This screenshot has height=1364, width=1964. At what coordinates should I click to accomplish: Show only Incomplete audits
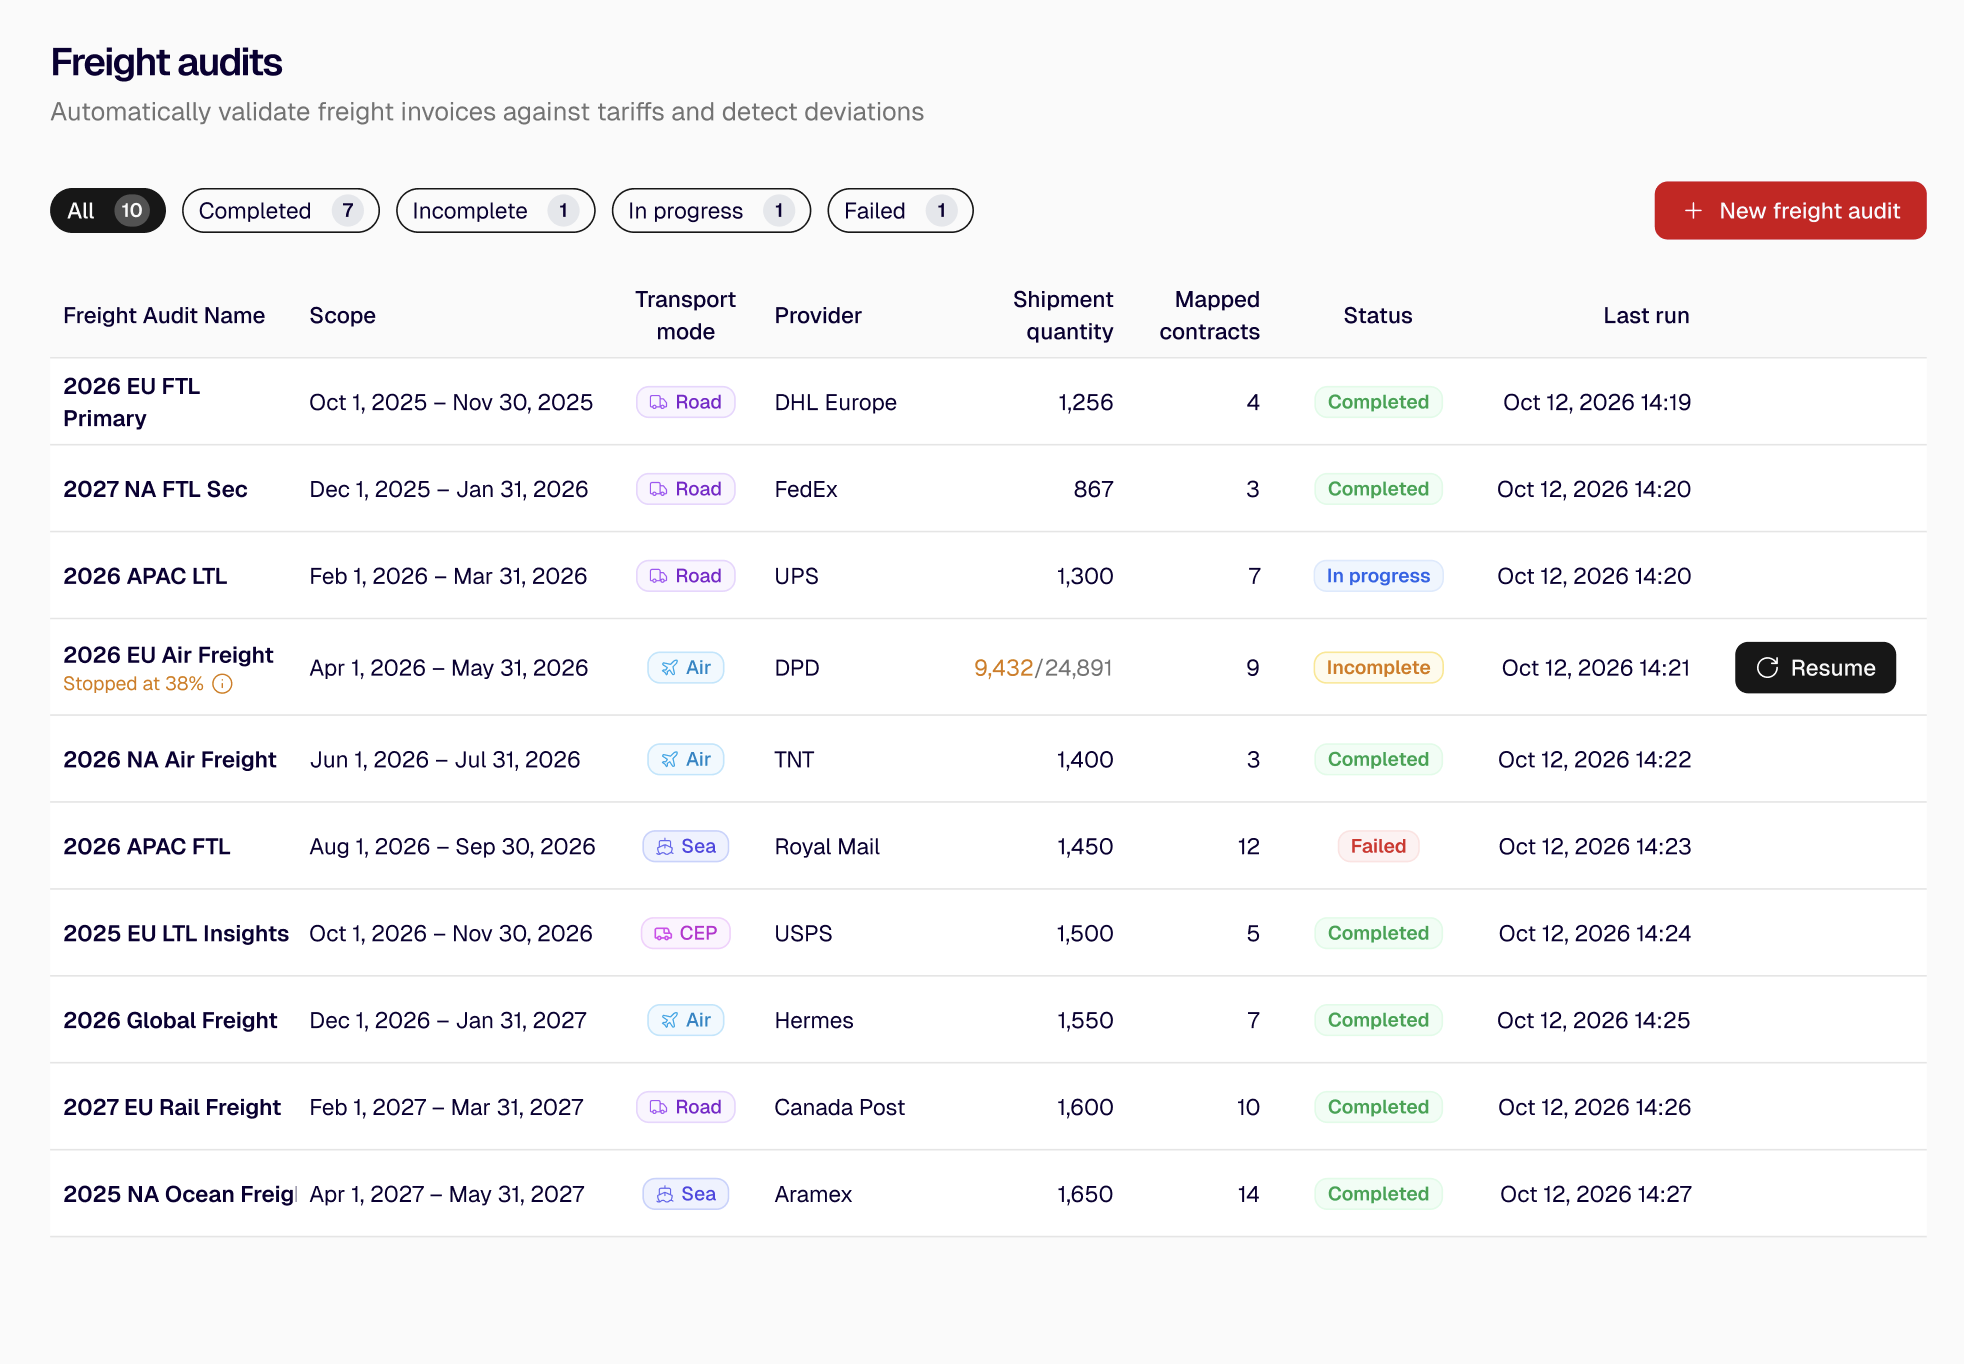[496, 211]
